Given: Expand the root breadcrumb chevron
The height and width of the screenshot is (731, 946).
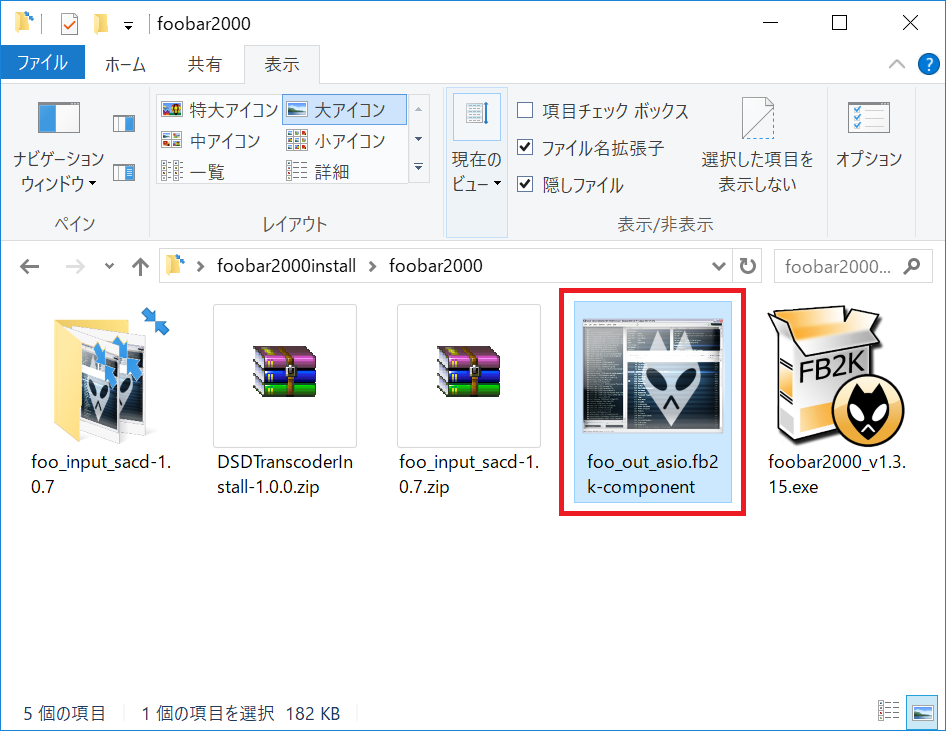Looking at the screenshot, I should pos(200,266).
